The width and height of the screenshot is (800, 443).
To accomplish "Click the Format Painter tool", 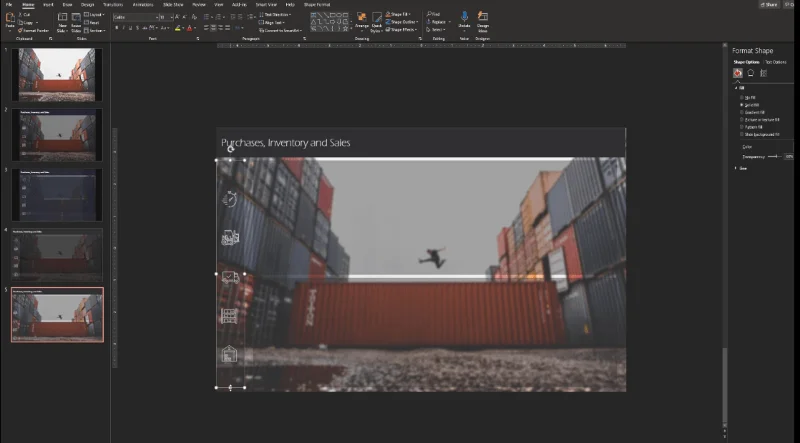I will pyautogui.click(x=34, y=31).
